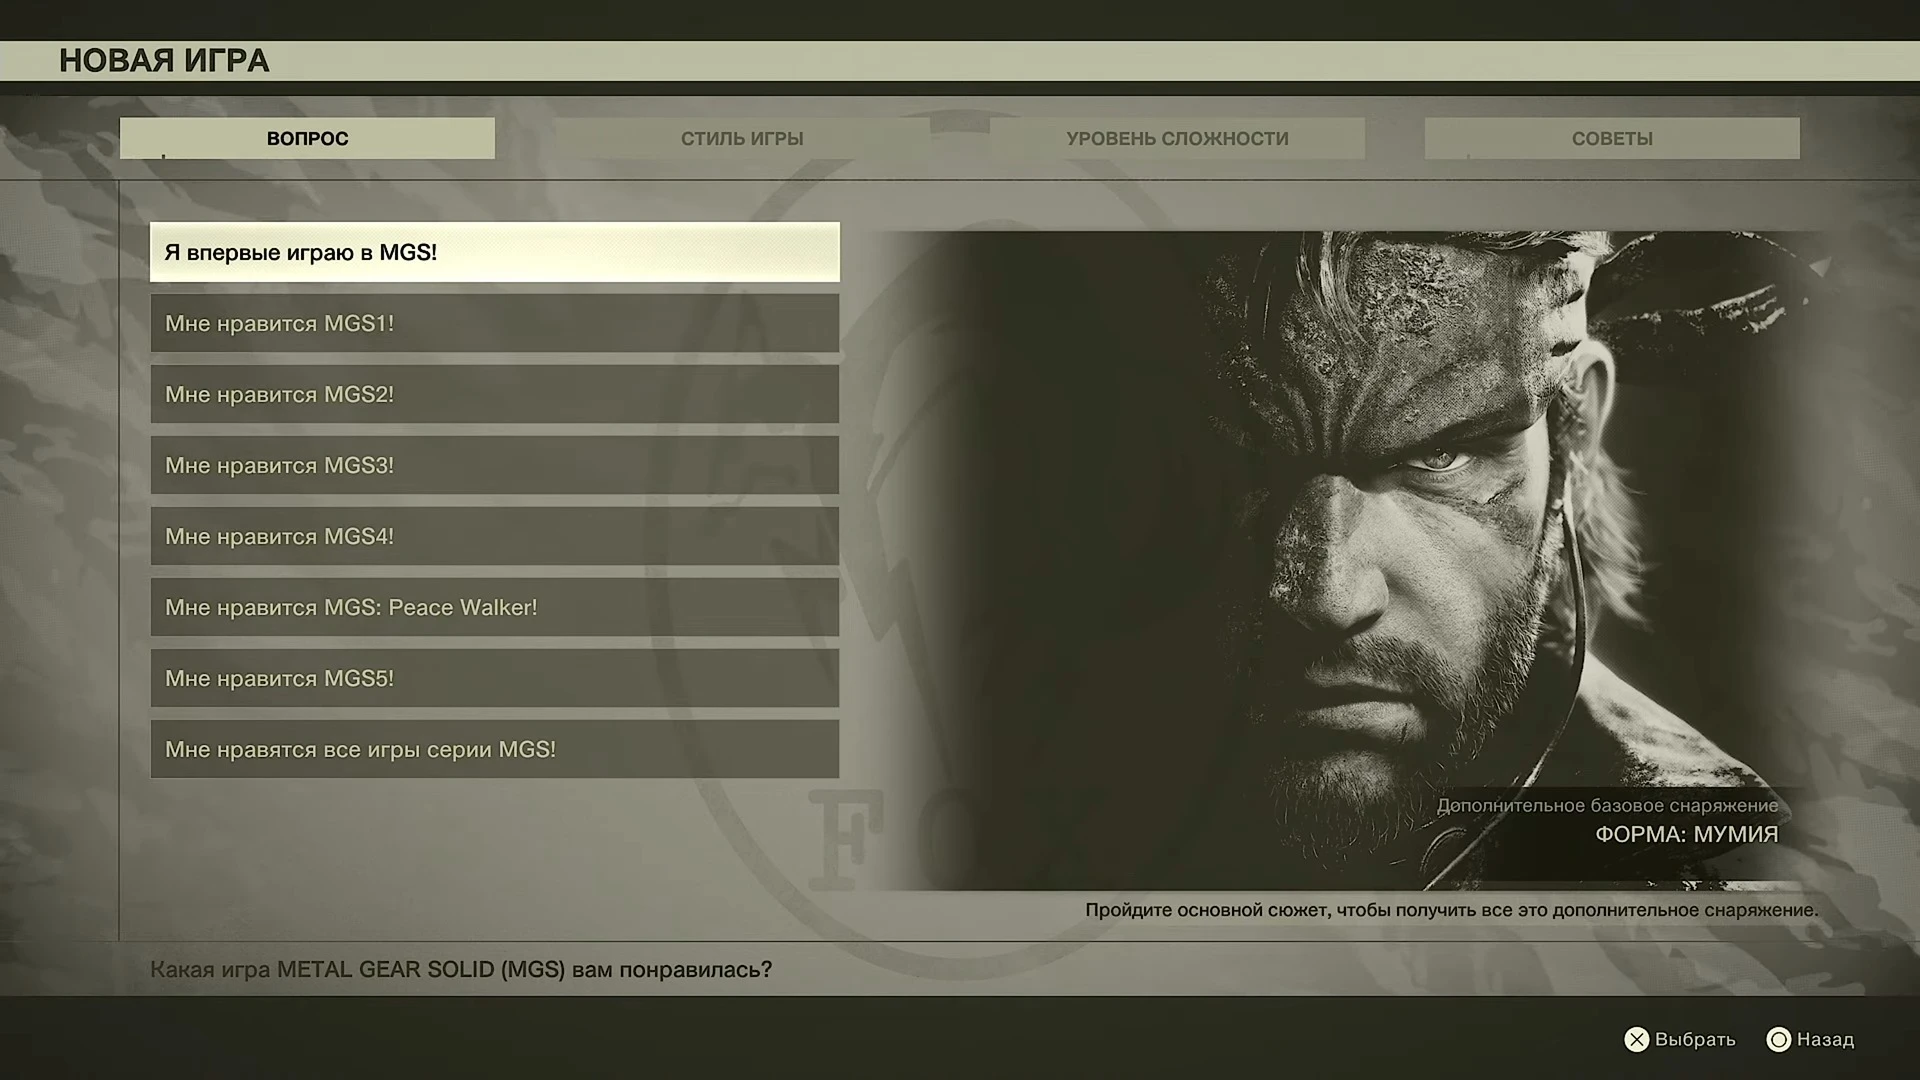Choose the answer "Мне нравится MGS1!"
This screenshot has width=1920, height=1080.
click(x=494, y=323)
